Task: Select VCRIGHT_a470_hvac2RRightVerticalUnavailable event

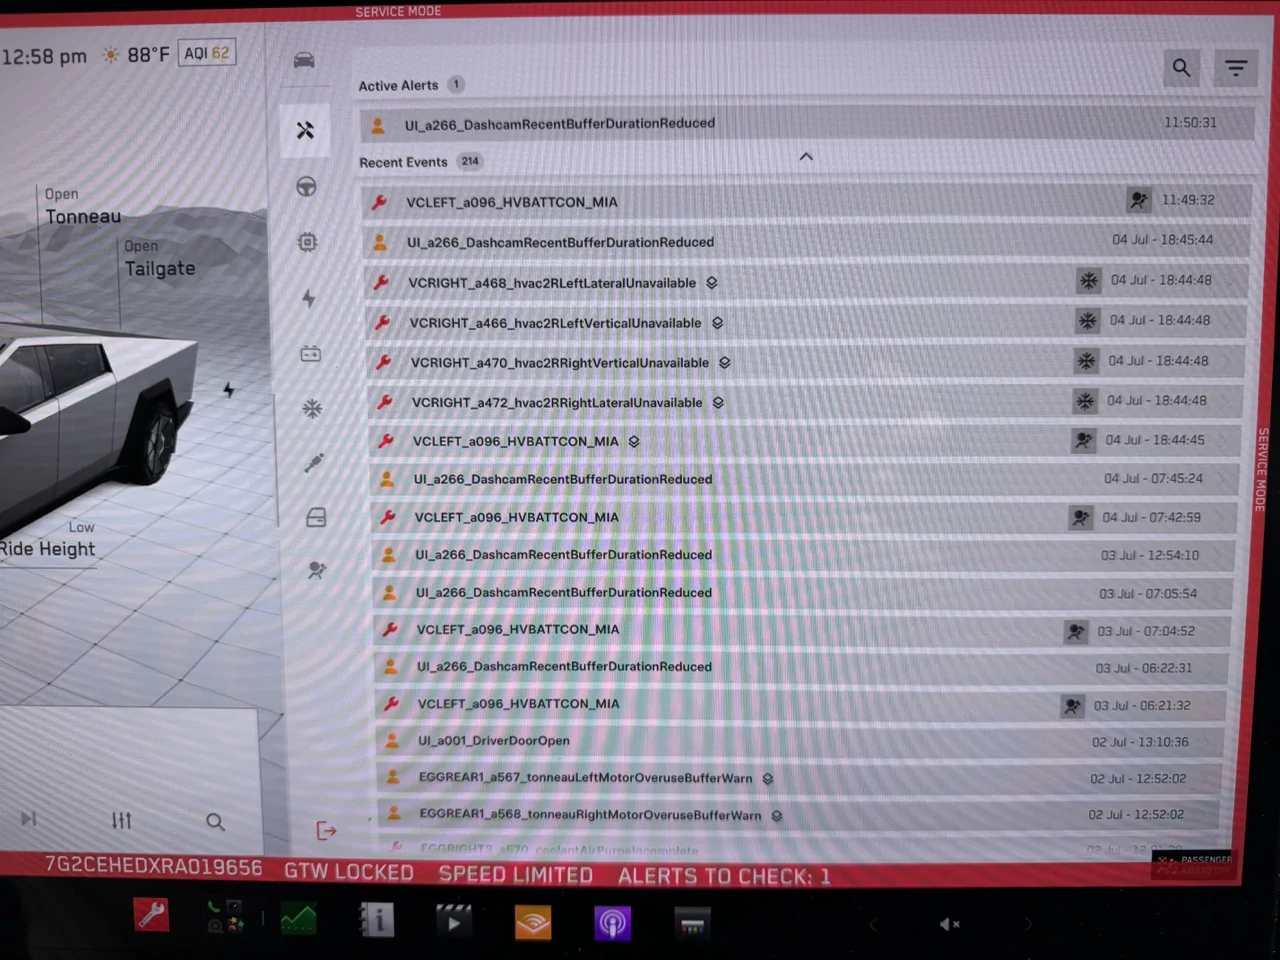Action: [x=808, y=362]
